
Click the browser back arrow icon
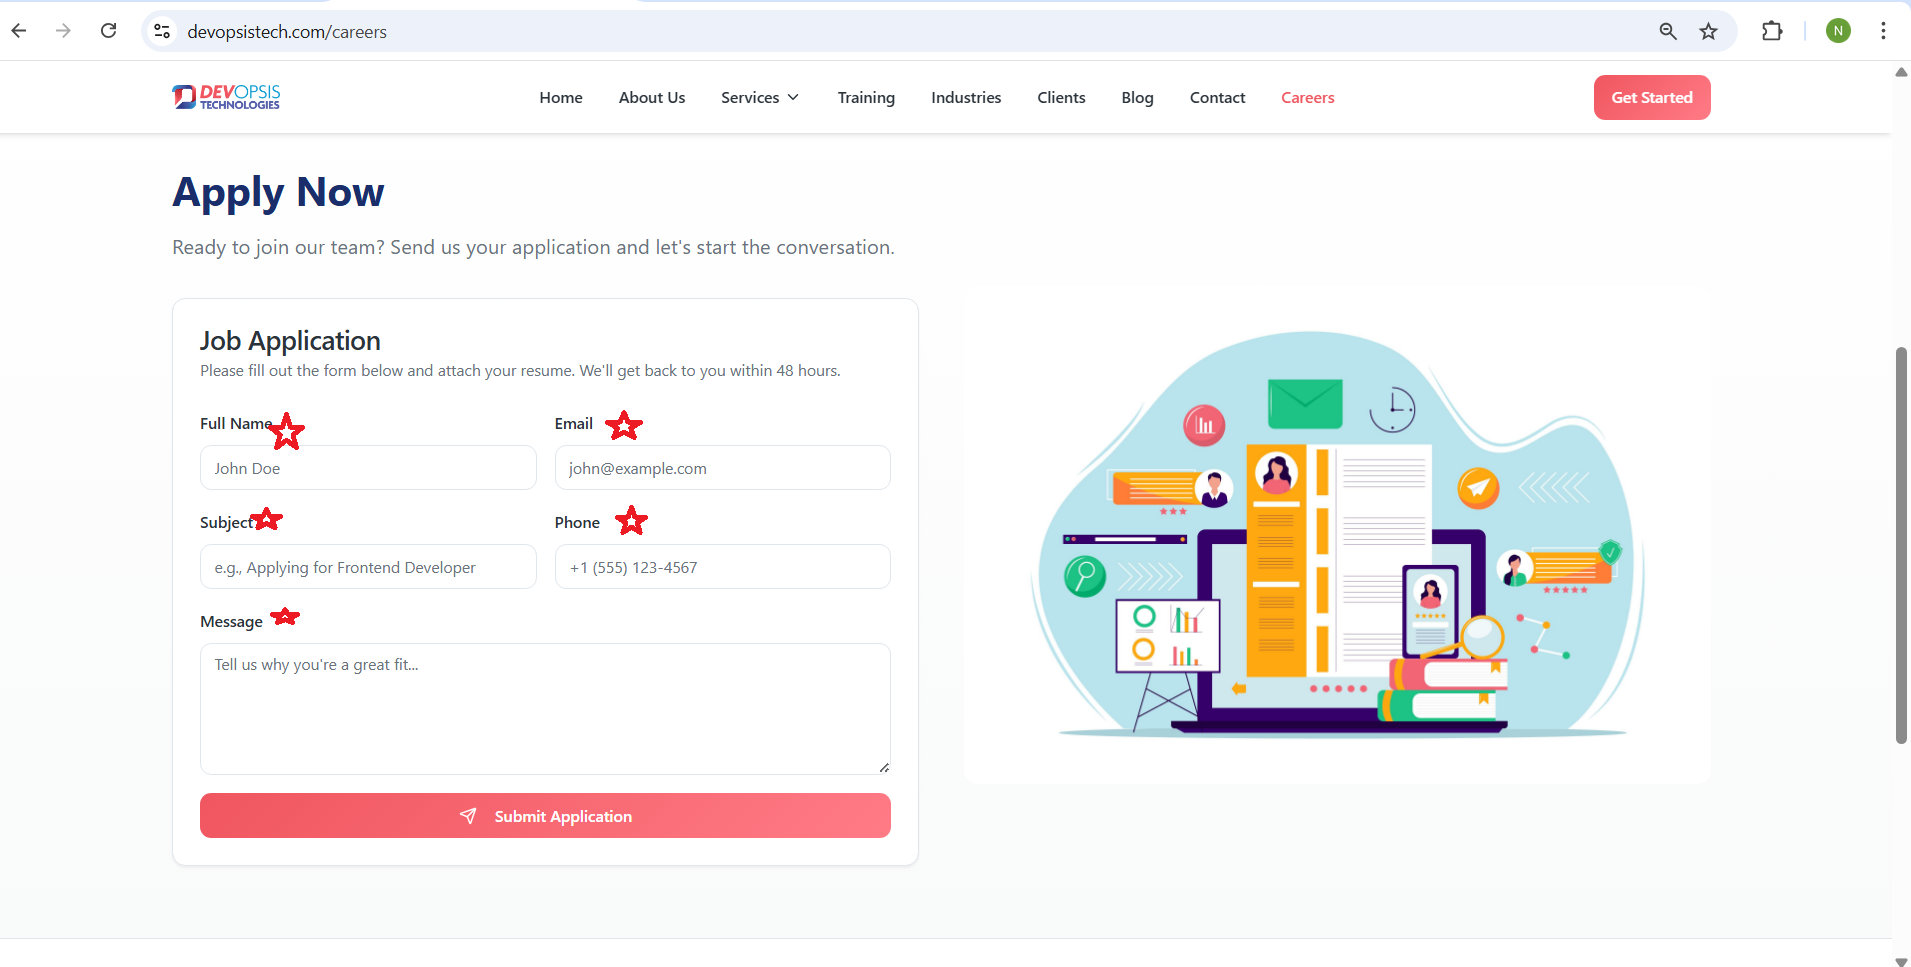pyautogui.click(x=19, y=31)
